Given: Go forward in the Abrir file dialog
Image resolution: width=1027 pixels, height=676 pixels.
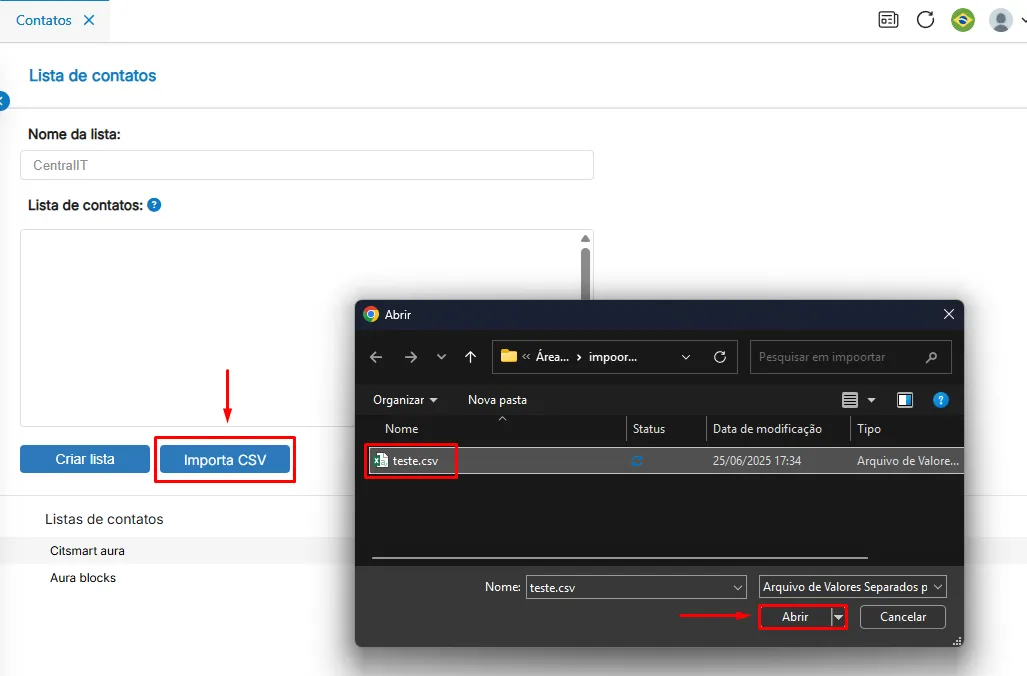Looking at the screenshot, I should point(411,357).
